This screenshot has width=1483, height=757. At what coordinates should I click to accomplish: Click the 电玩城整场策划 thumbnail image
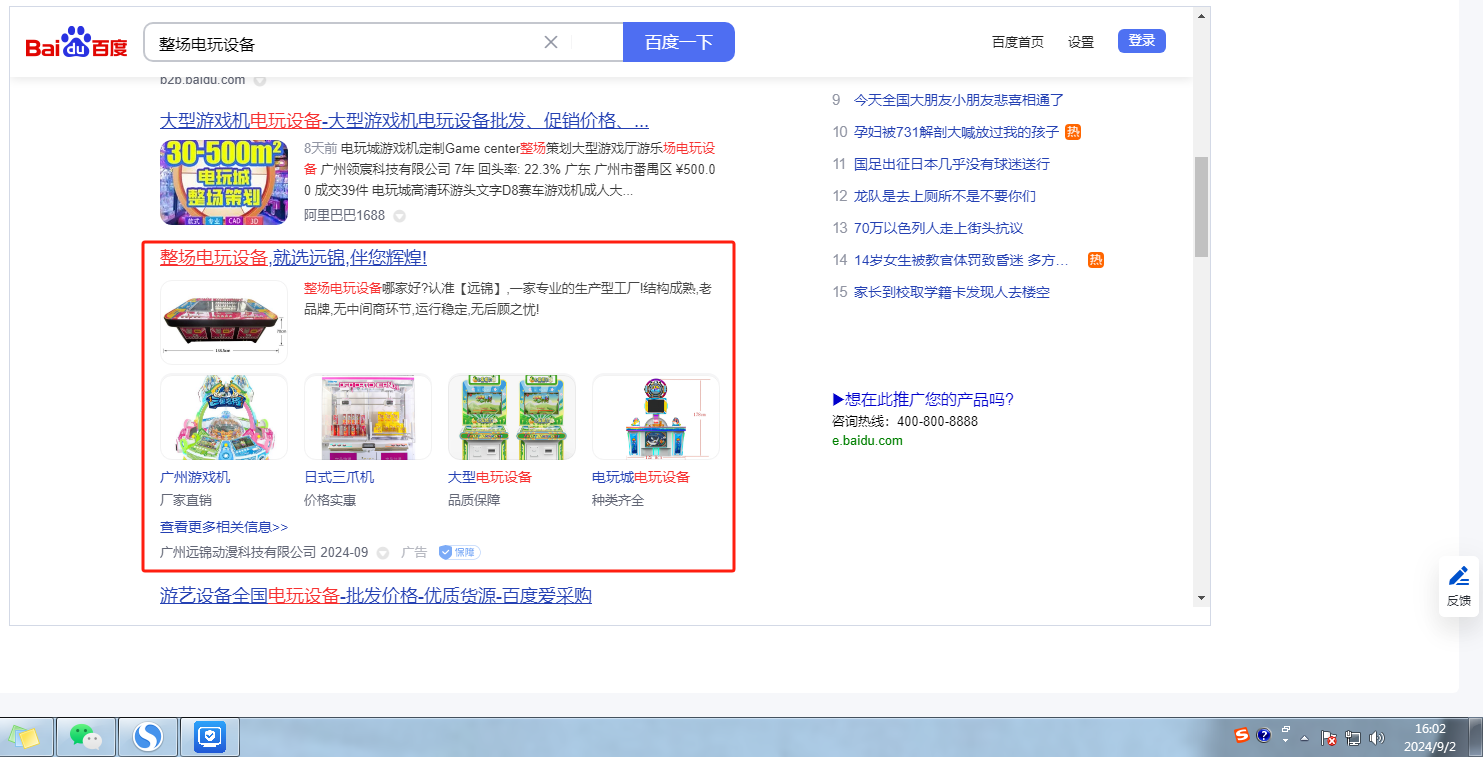click(224, 182)
